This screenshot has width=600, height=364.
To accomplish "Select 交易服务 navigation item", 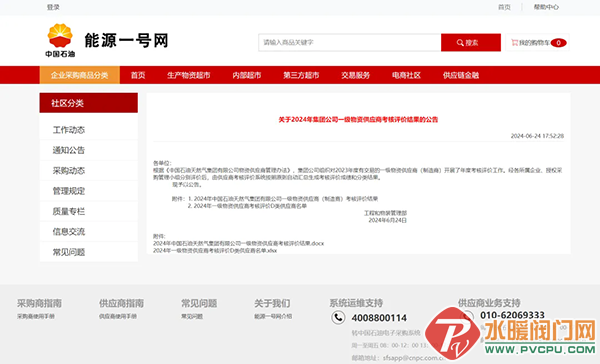I will [355, 75].
